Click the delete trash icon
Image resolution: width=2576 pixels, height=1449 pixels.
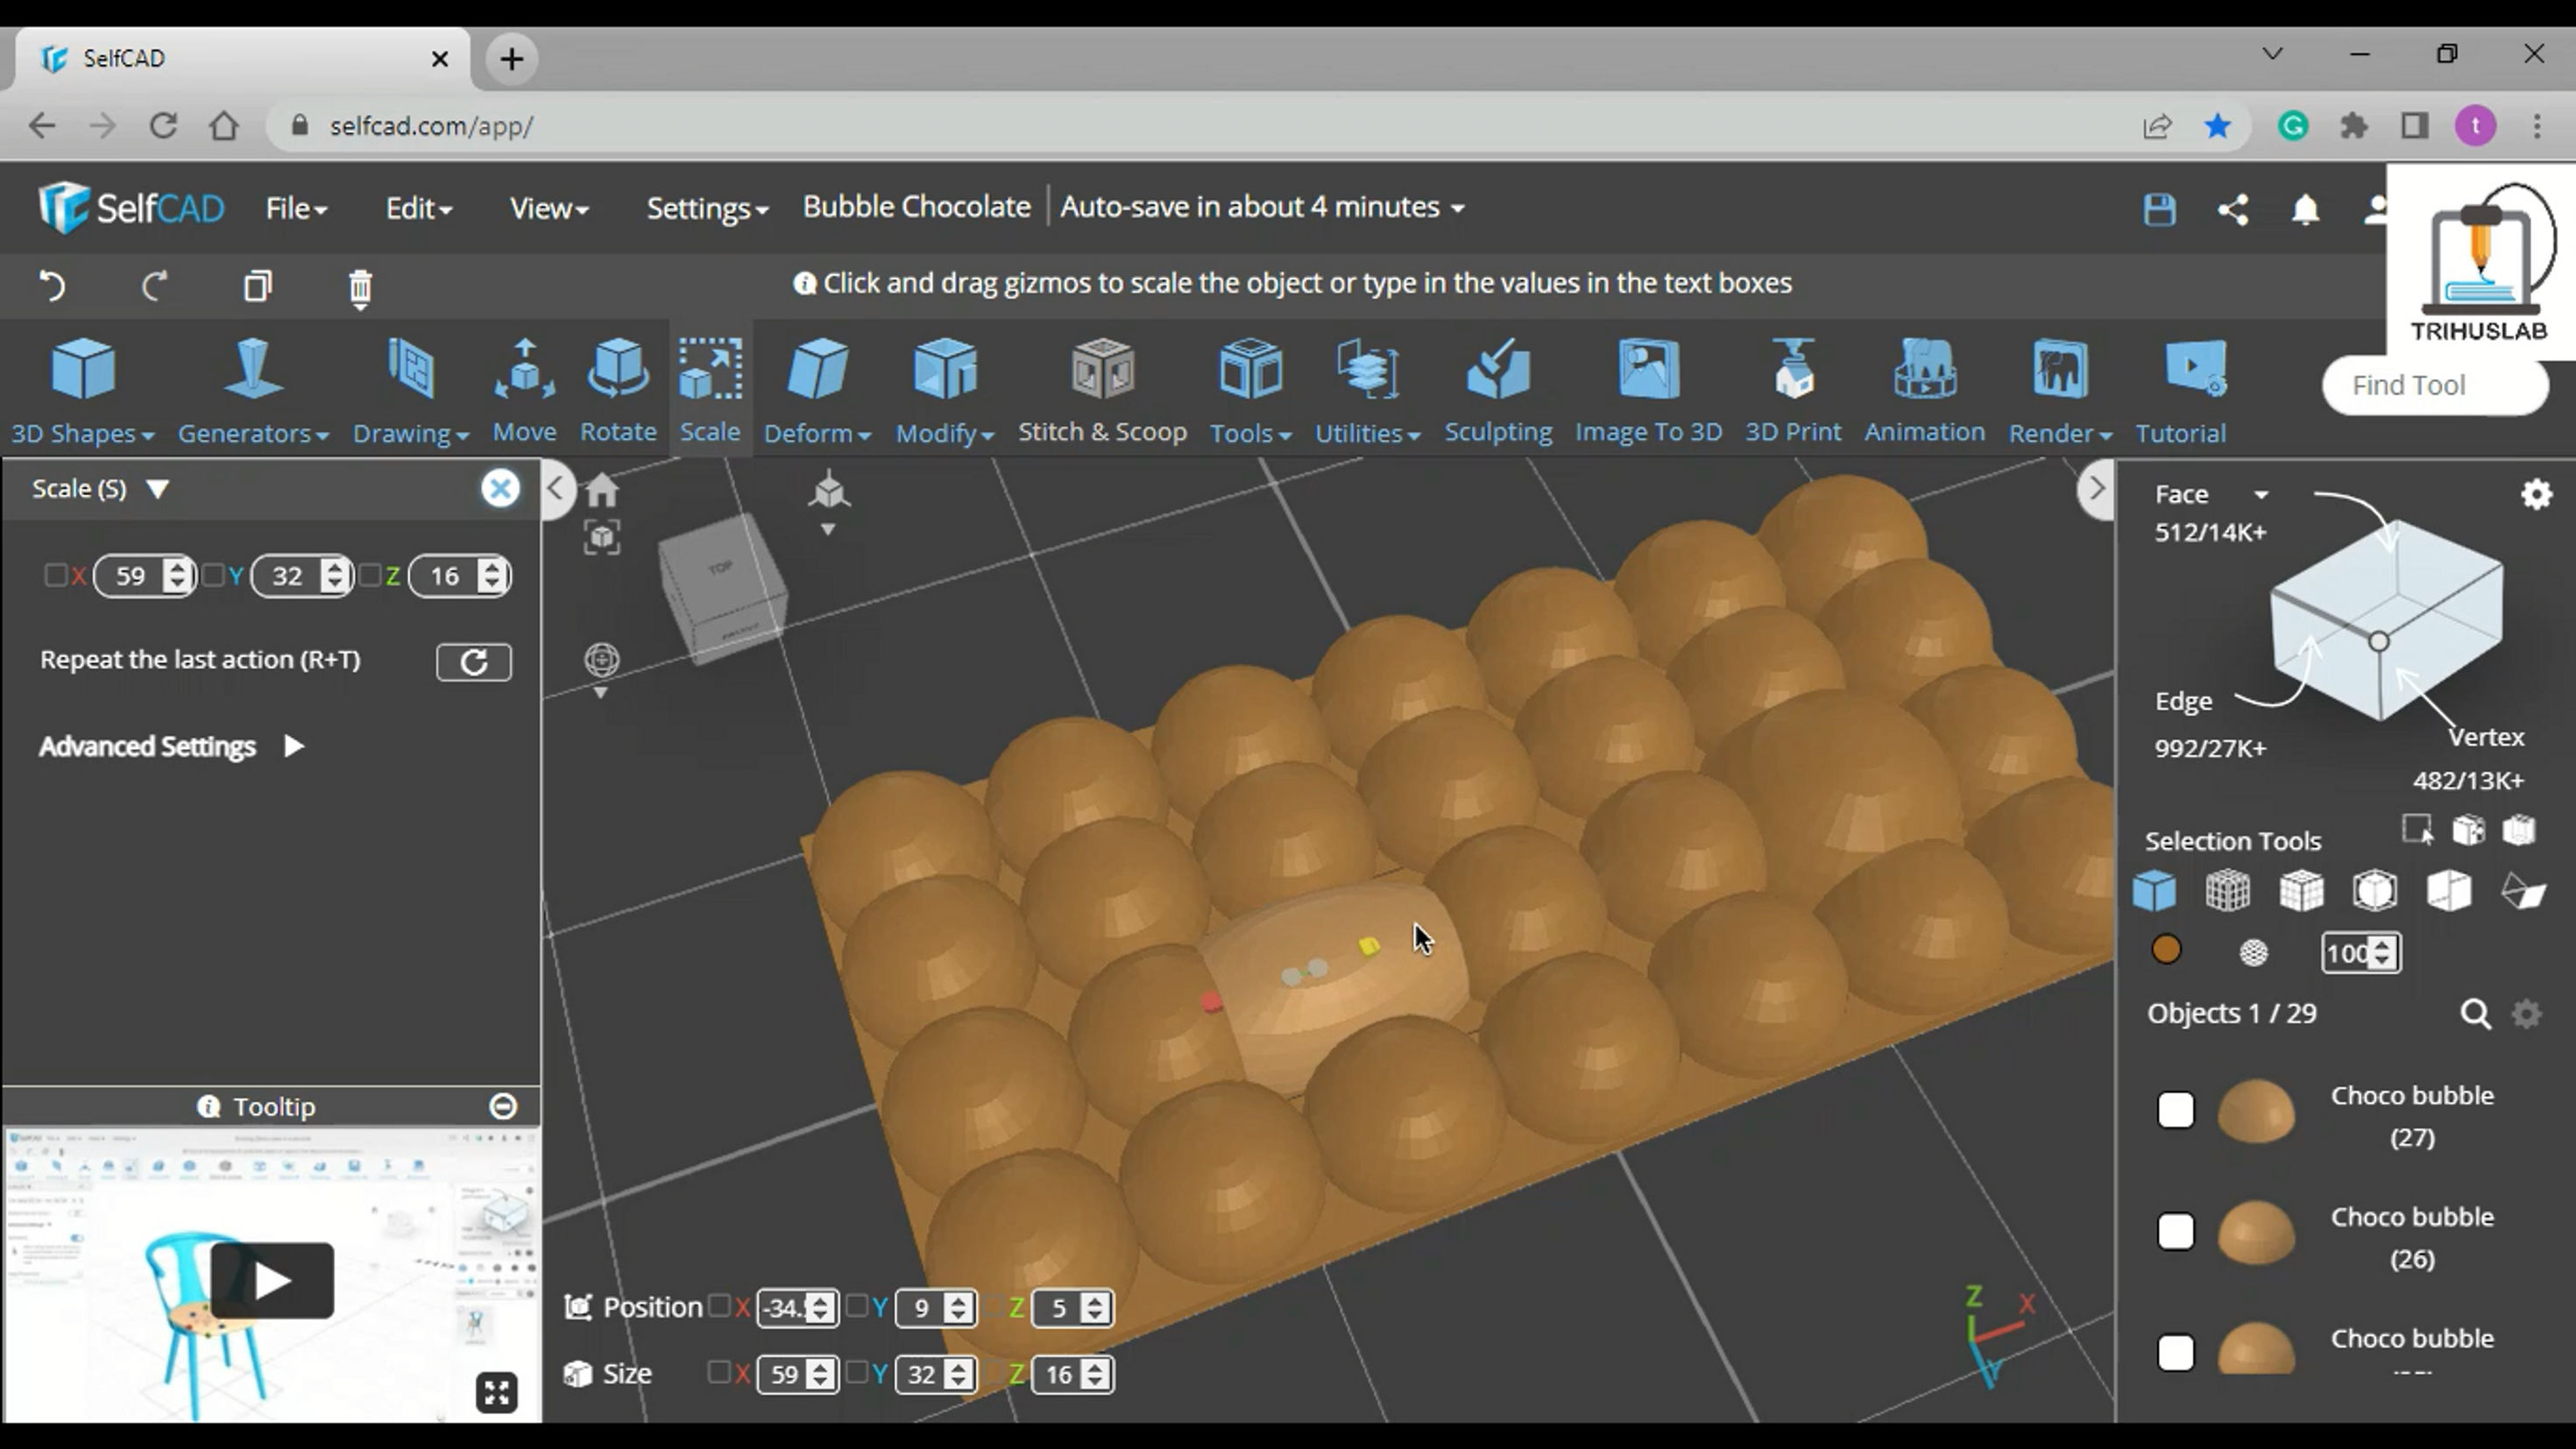coord(360,288)
